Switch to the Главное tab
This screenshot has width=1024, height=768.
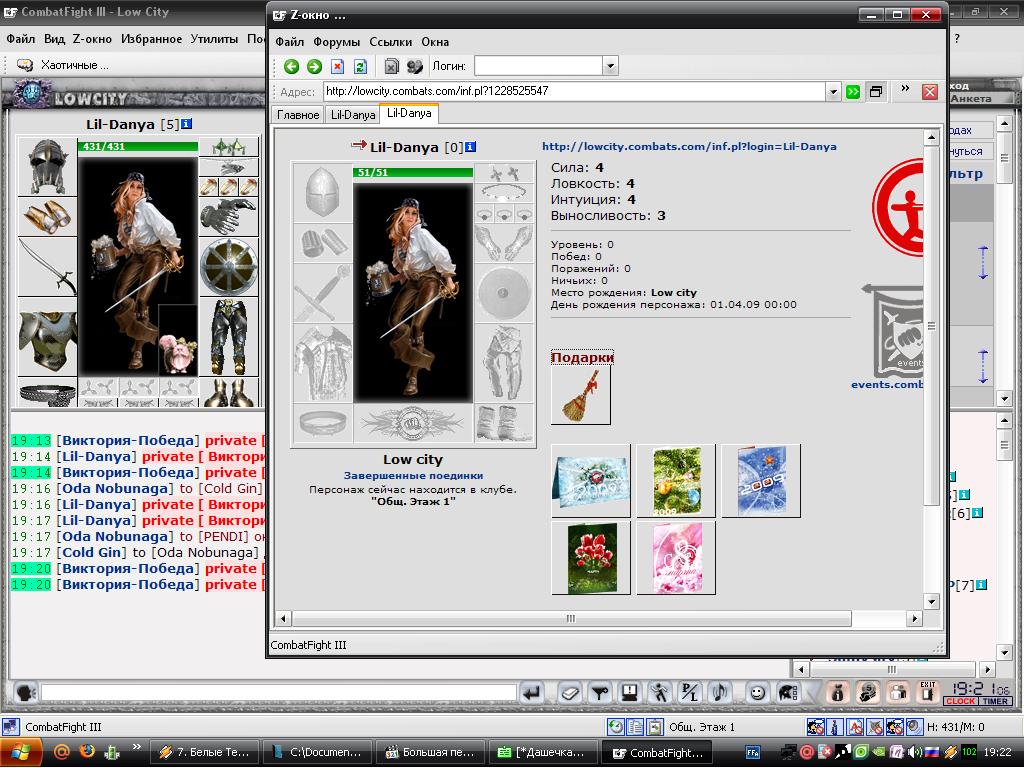coord(298,115)
